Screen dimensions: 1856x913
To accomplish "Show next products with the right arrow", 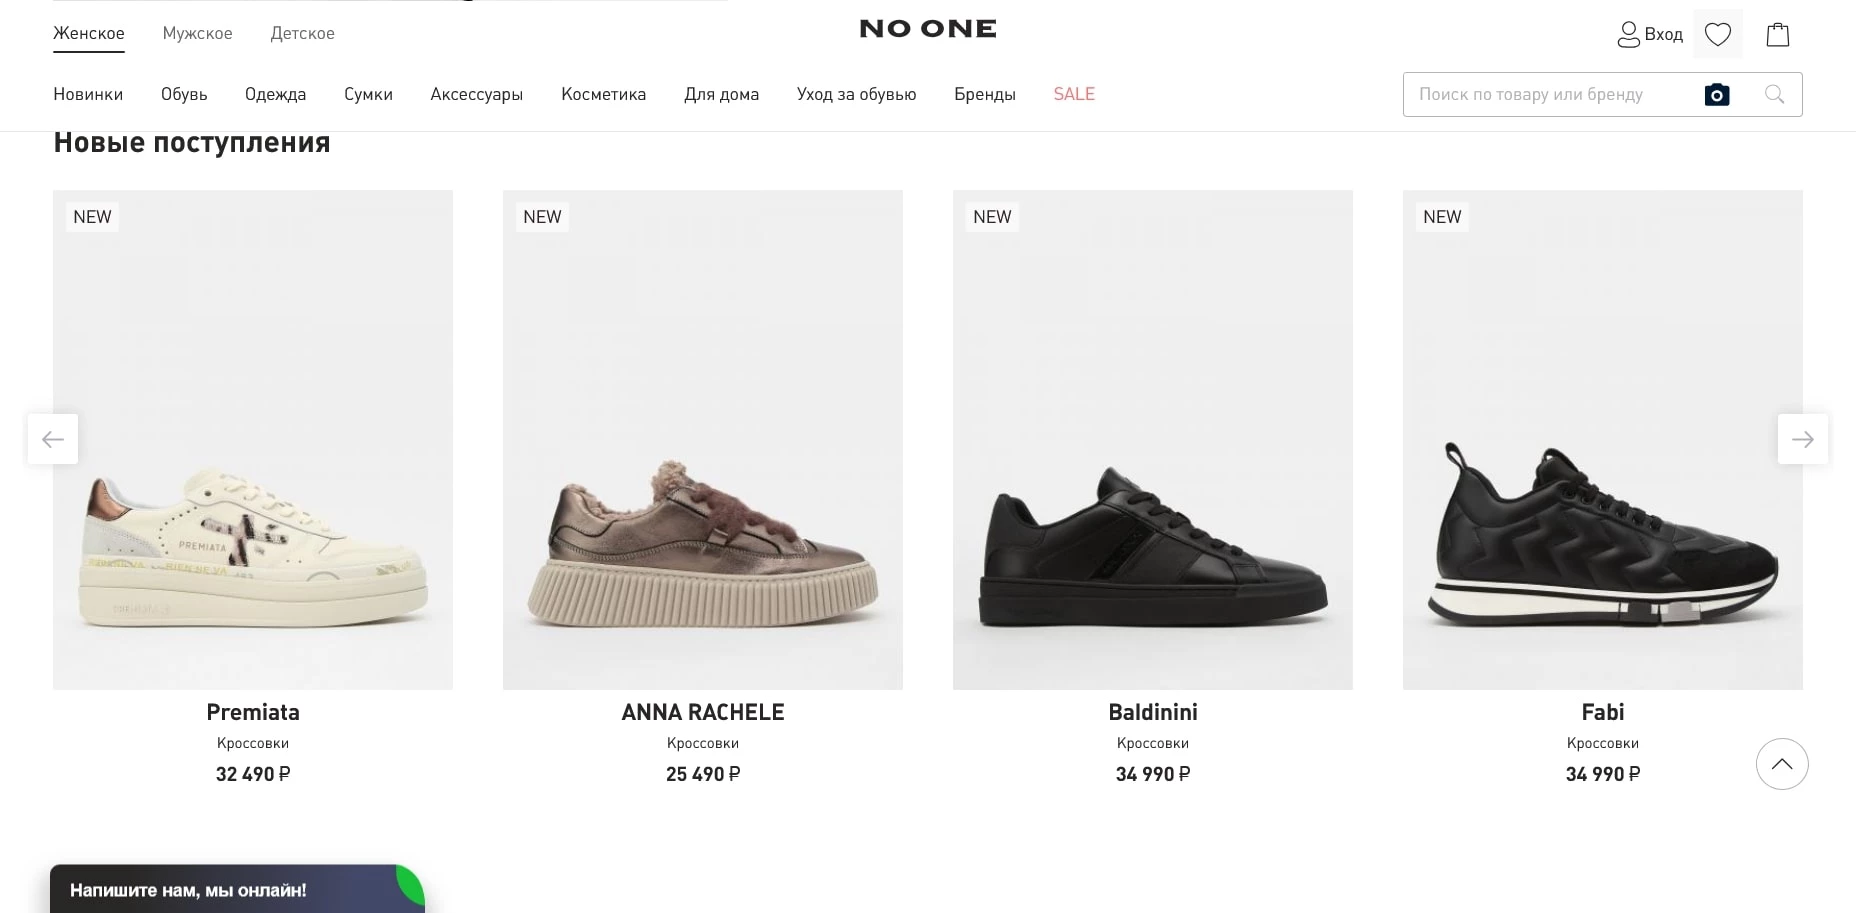I will (x=1802, y=439).
